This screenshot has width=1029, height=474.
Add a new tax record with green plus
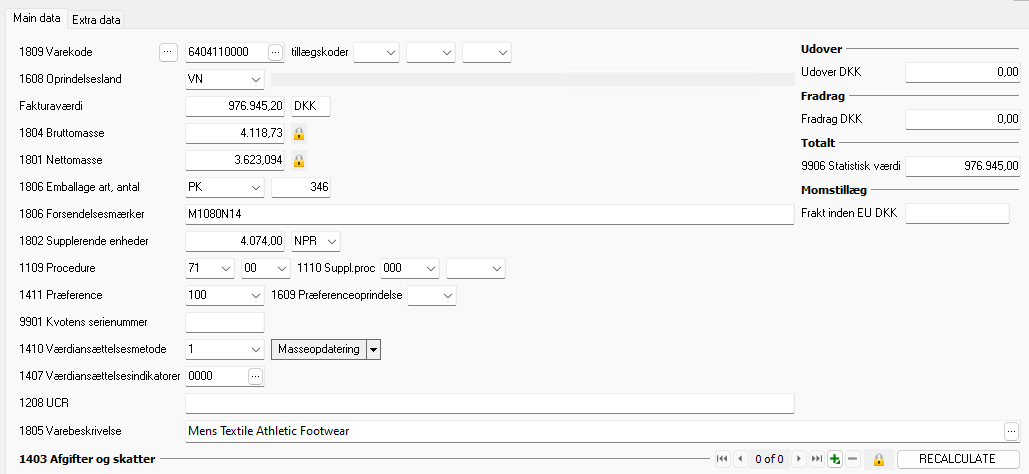834,459
